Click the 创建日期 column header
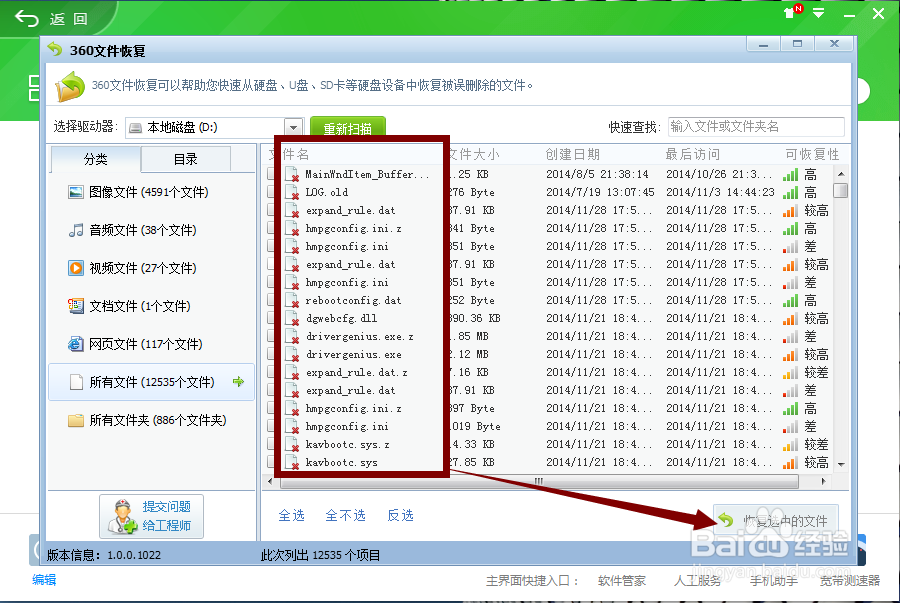900x603 pixels. click(x=572, y=154)
